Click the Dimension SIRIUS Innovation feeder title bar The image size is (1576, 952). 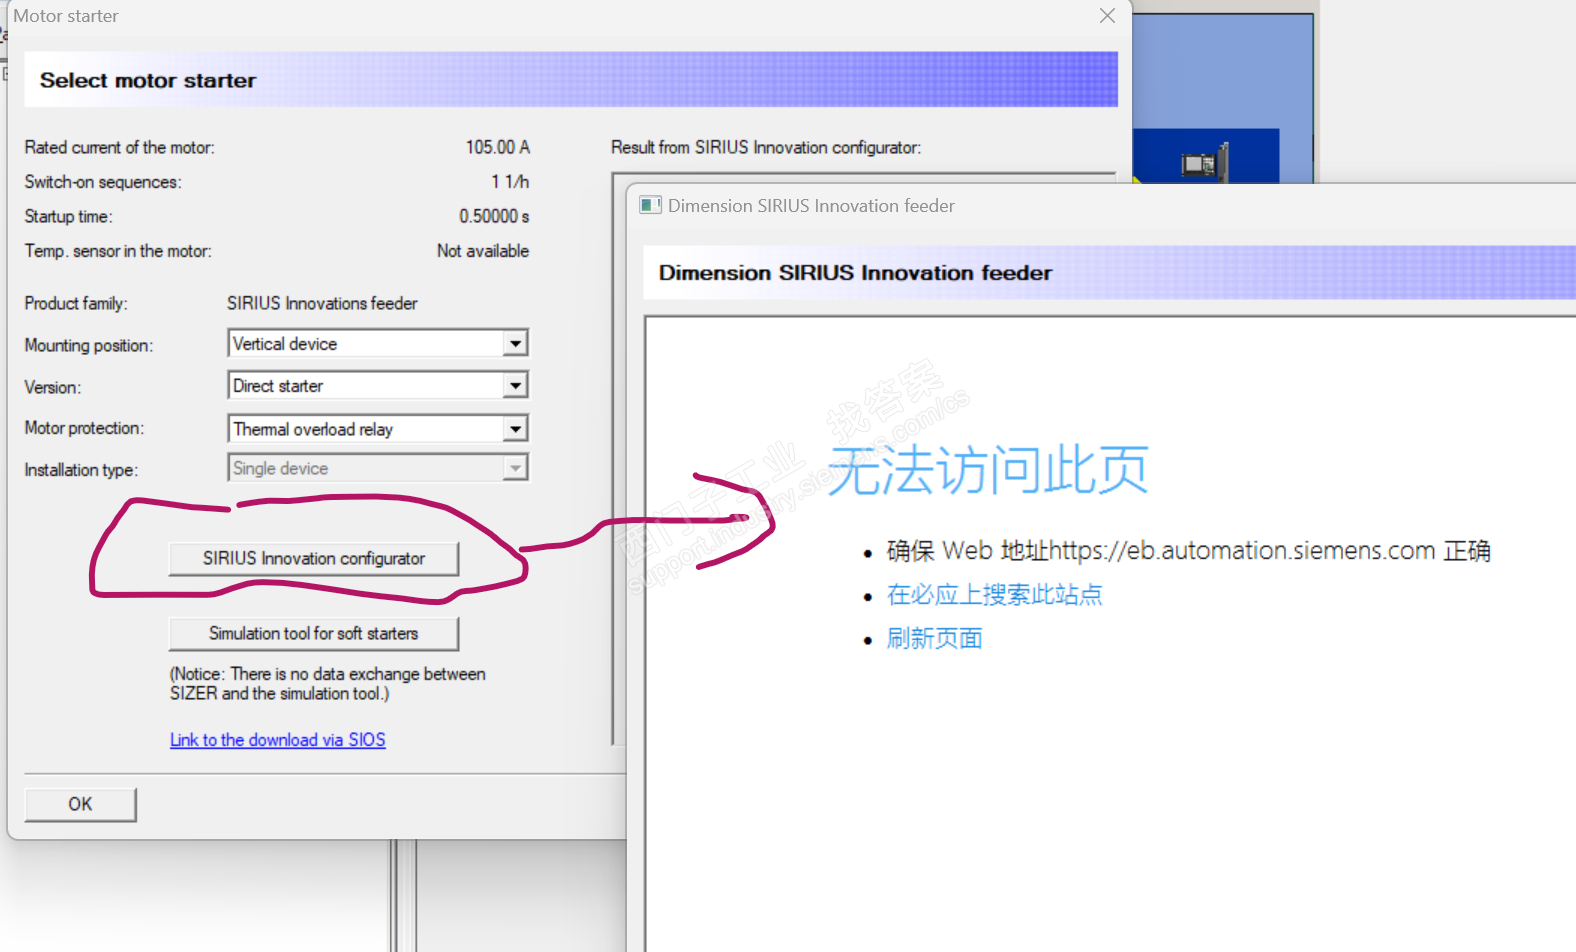pos(1100,205)
